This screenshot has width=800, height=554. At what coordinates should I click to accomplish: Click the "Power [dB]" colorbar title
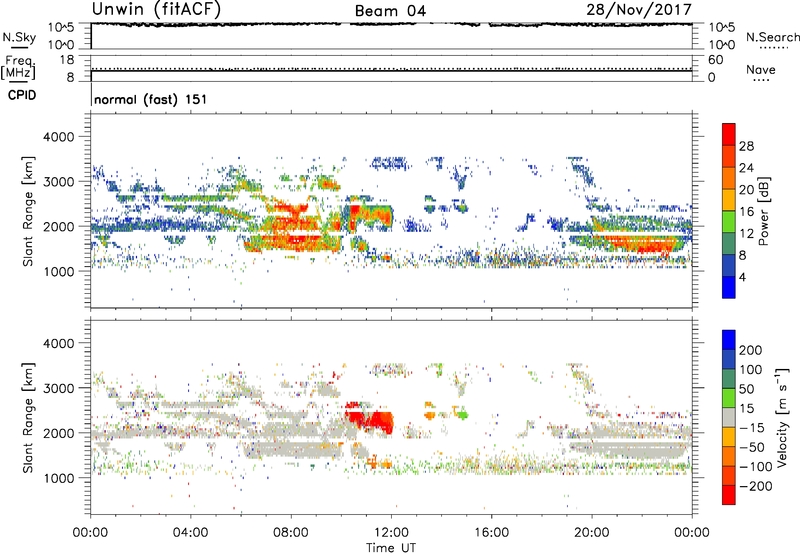click(763, 211)
